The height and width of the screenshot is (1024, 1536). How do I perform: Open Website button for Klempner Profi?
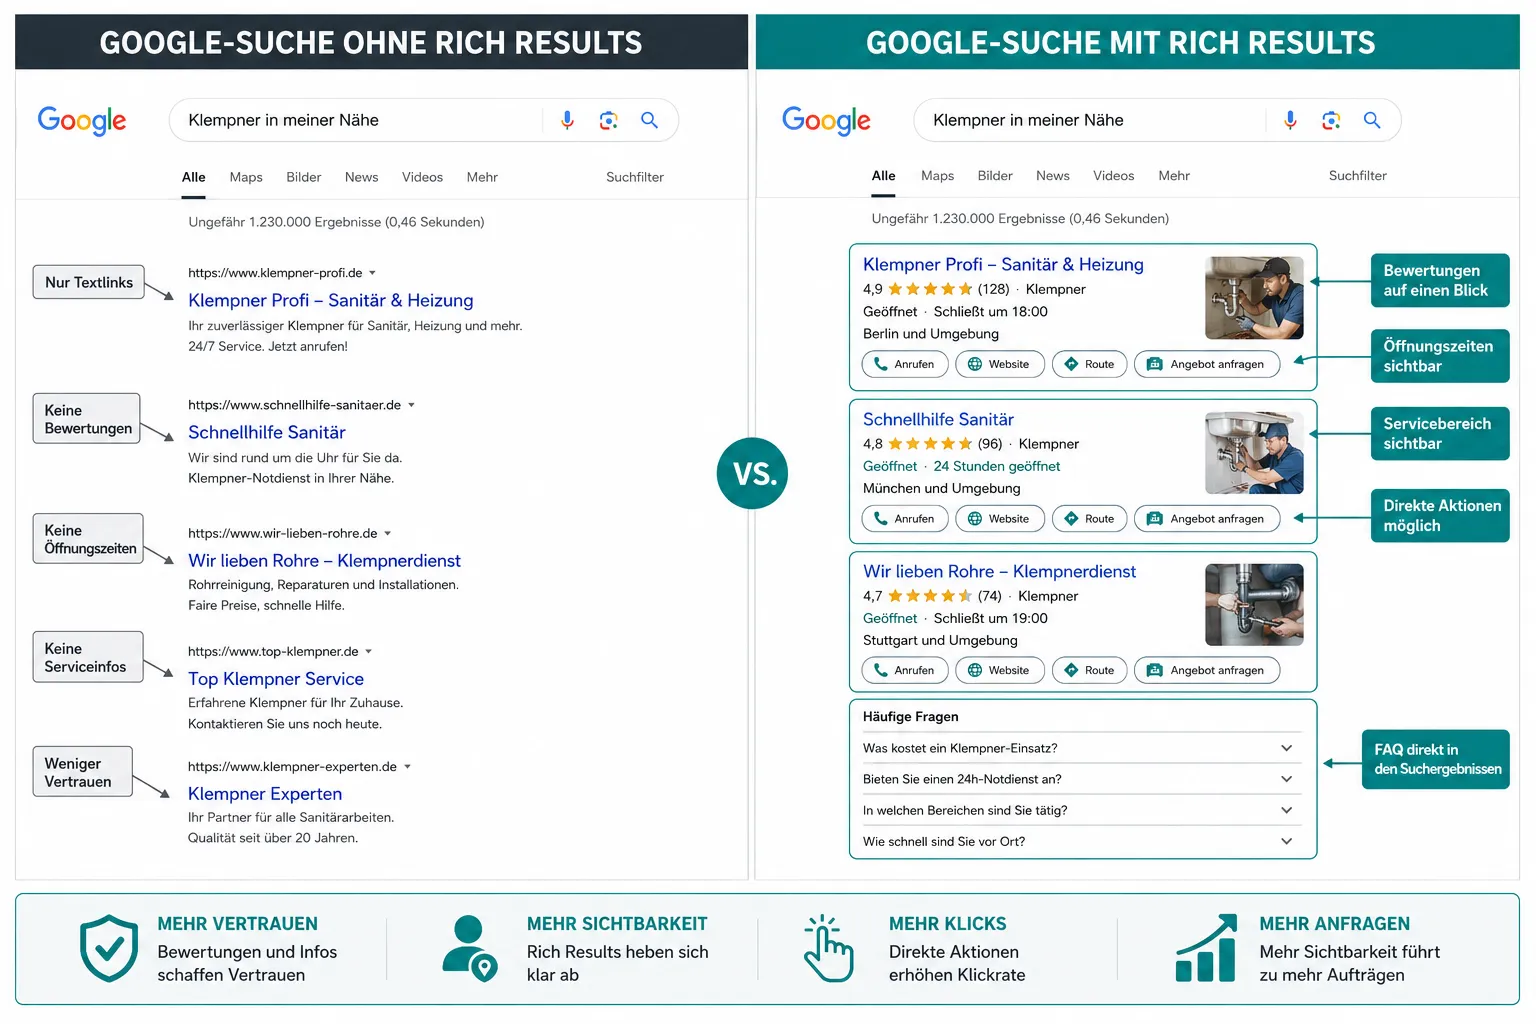[x=1000, y=364]
